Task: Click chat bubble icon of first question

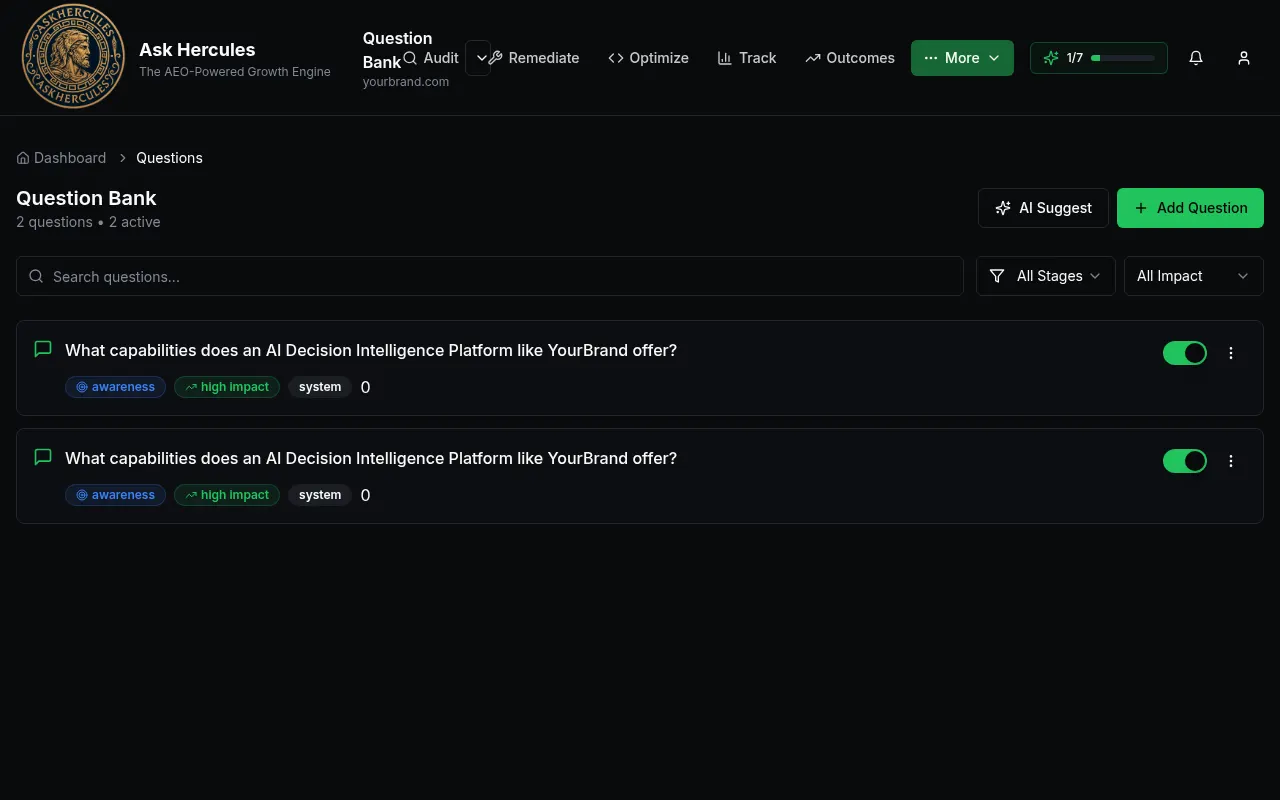Action: [x=43, y=349]
